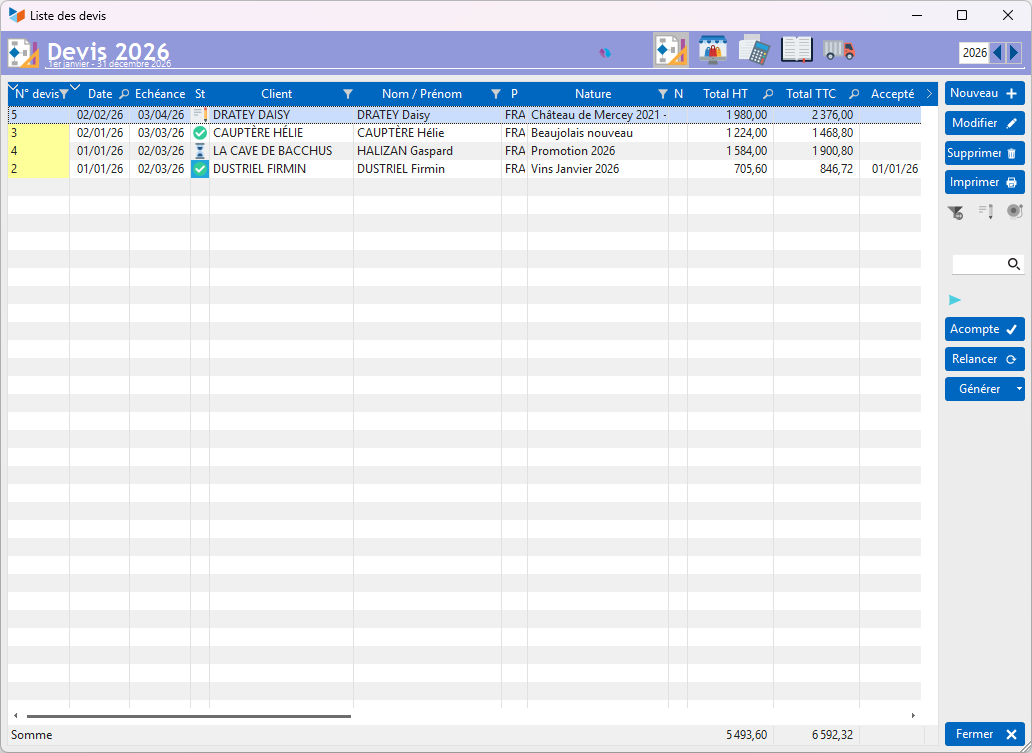The width and height of the screenshot is (1032, 753).
Task: Sort by the Echéance column header
Action: (160, 94)
